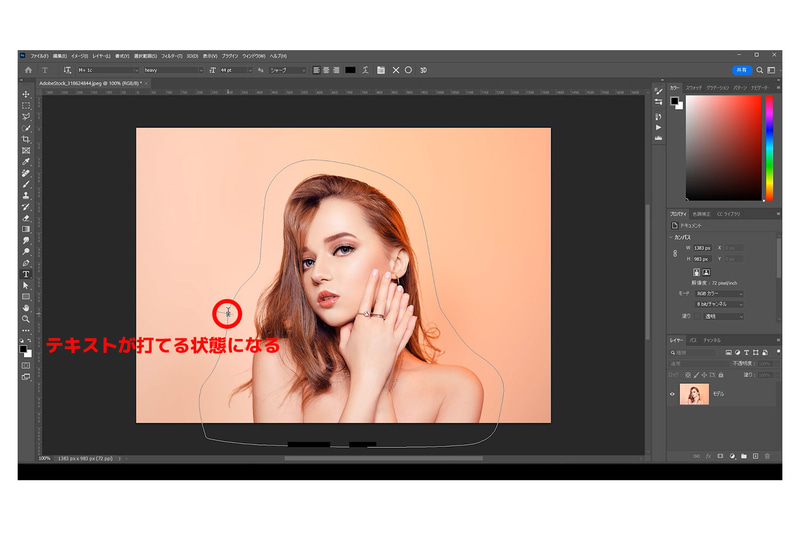The image size is (800, 533).
Task: Add a layer style (fx)
Action: click(709, 456)
